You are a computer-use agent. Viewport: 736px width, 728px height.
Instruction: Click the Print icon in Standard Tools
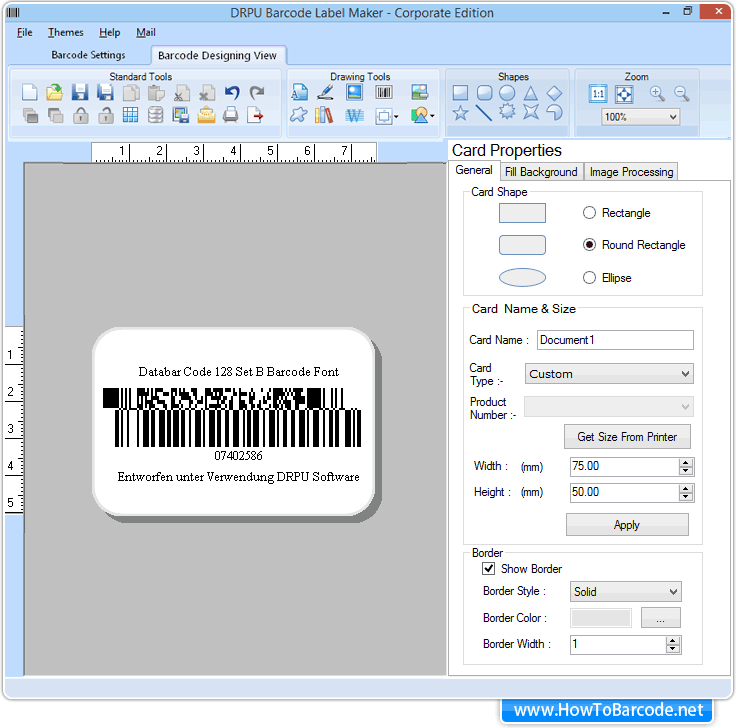click(x=231, y=115)
